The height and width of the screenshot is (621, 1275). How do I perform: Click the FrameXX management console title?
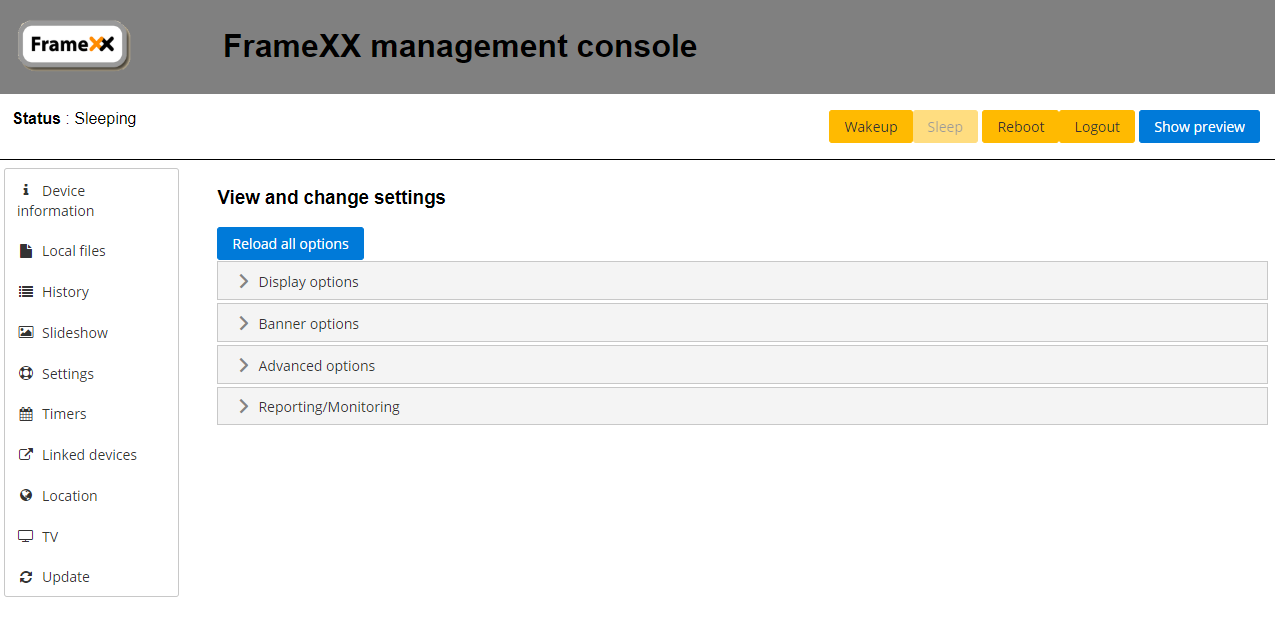click(x=460, y=46)
